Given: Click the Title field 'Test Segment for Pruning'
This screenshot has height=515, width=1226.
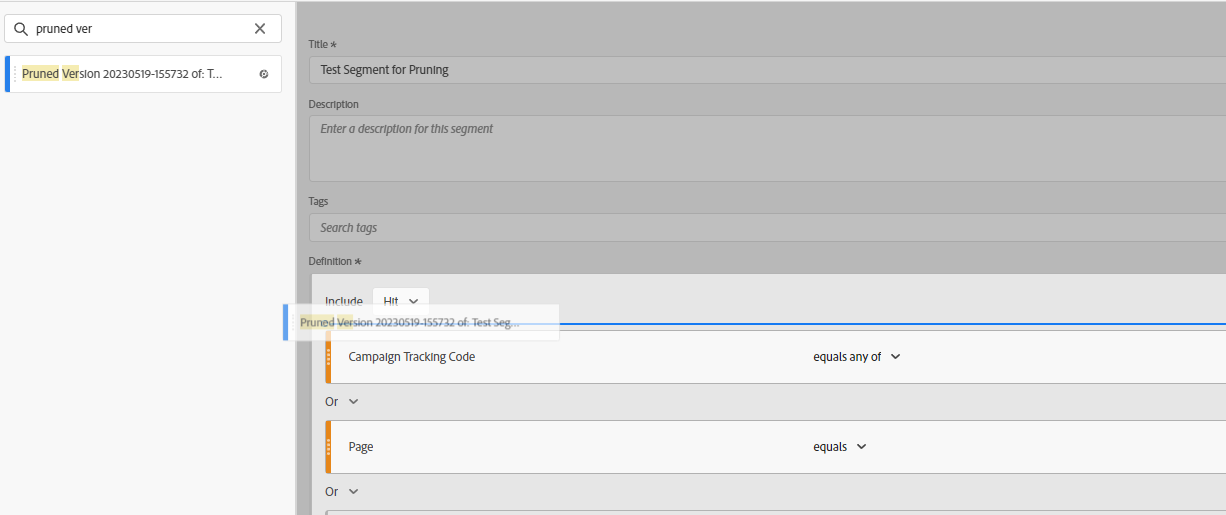Looking at the screenshot, I should (x=760, y=70).
